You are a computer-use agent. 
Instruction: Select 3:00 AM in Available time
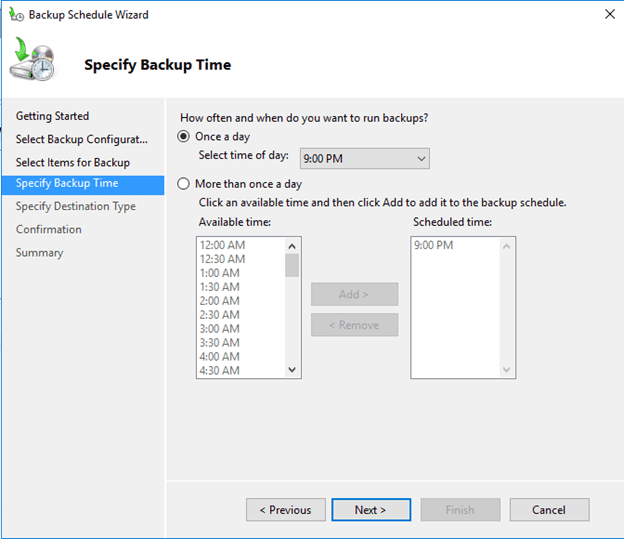(220, 328)
